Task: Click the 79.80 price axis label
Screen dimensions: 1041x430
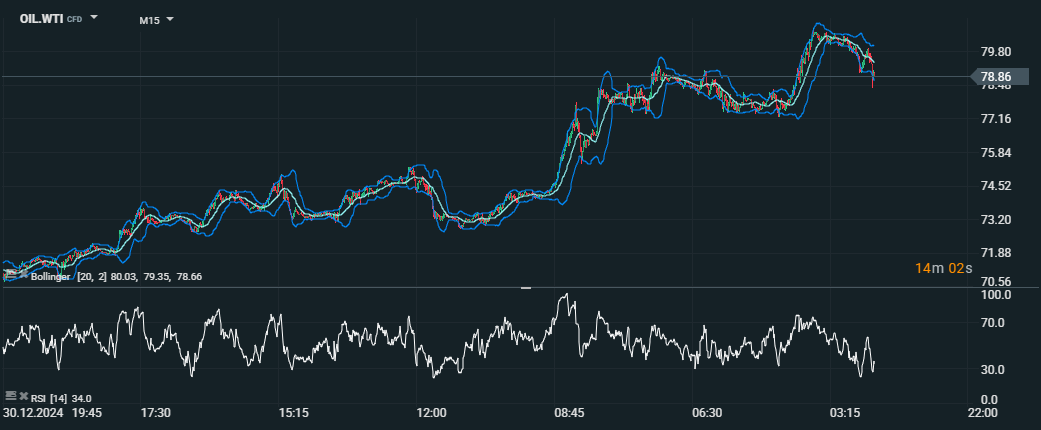Action: [x=997, y=52]
